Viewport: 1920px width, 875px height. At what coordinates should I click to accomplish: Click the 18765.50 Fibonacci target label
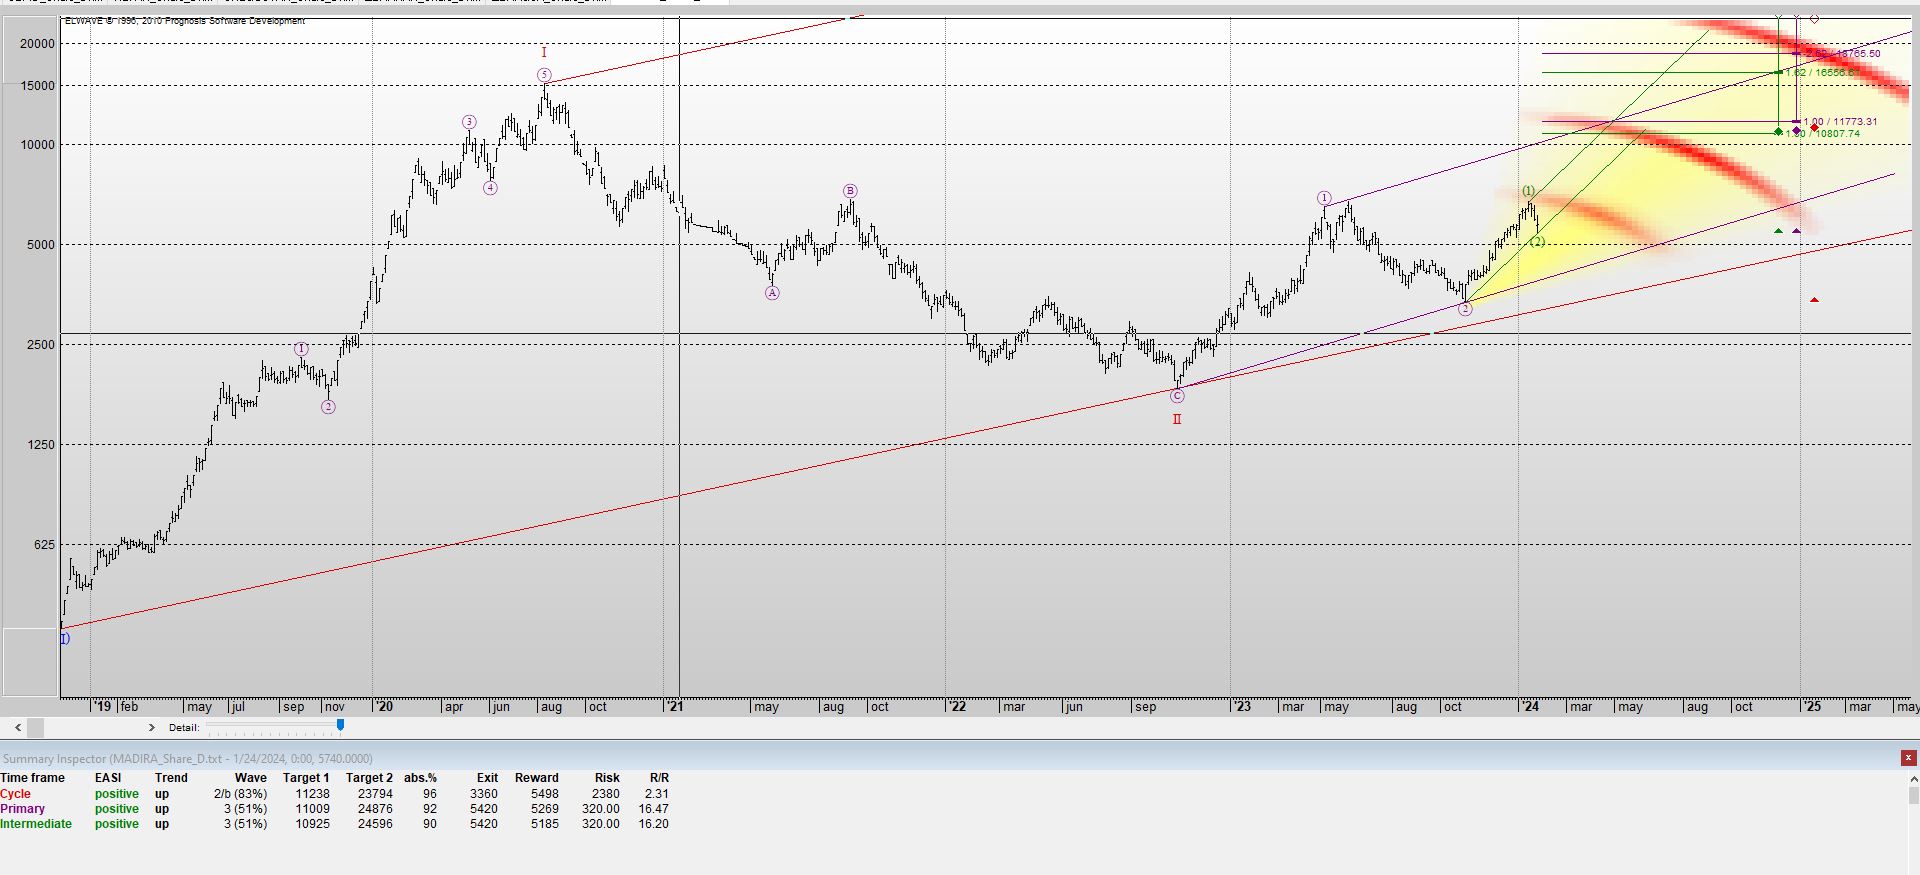pos(1843,53)
